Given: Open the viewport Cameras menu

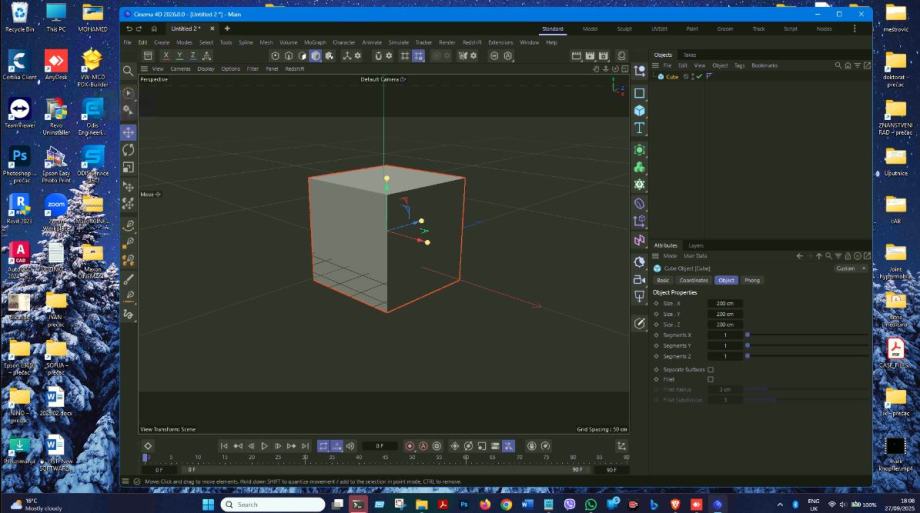Looking at the screenshot, I should [180, 69].
